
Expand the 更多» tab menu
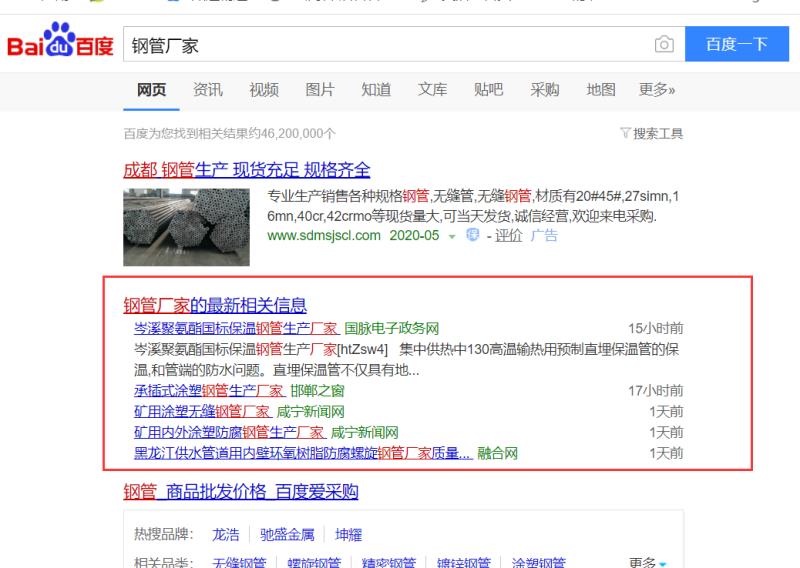point(657,90)
